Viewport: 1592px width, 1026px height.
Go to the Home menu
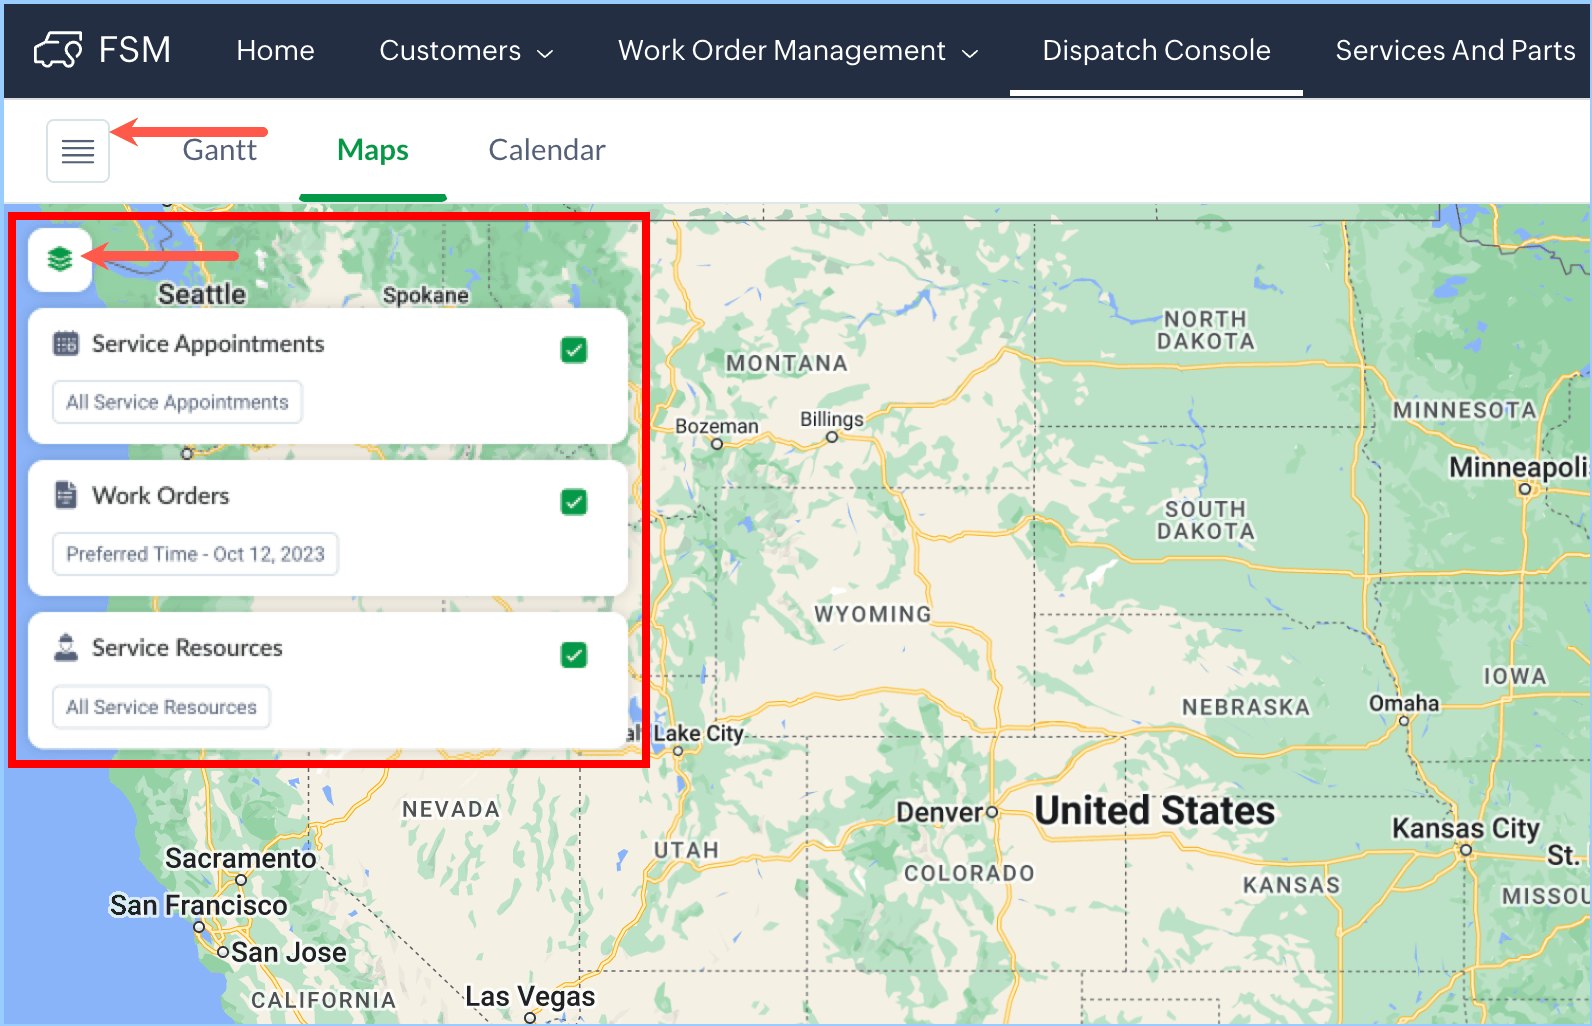[275, 50]
